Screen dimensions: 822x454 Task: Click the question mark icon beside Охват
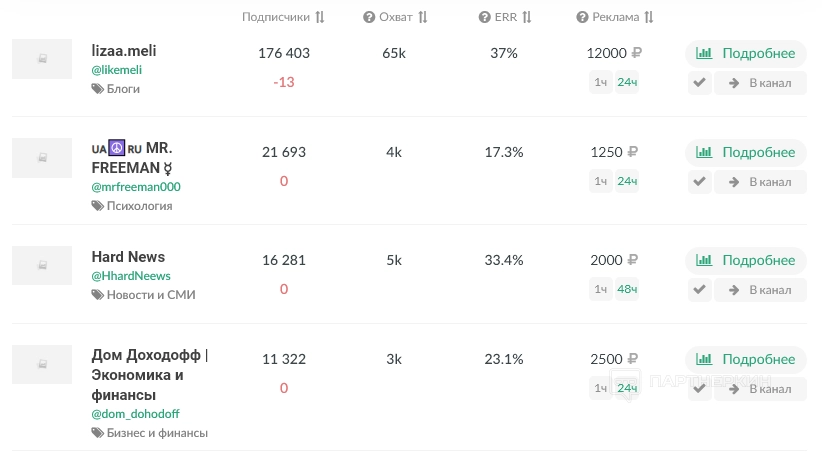point(369,17)
